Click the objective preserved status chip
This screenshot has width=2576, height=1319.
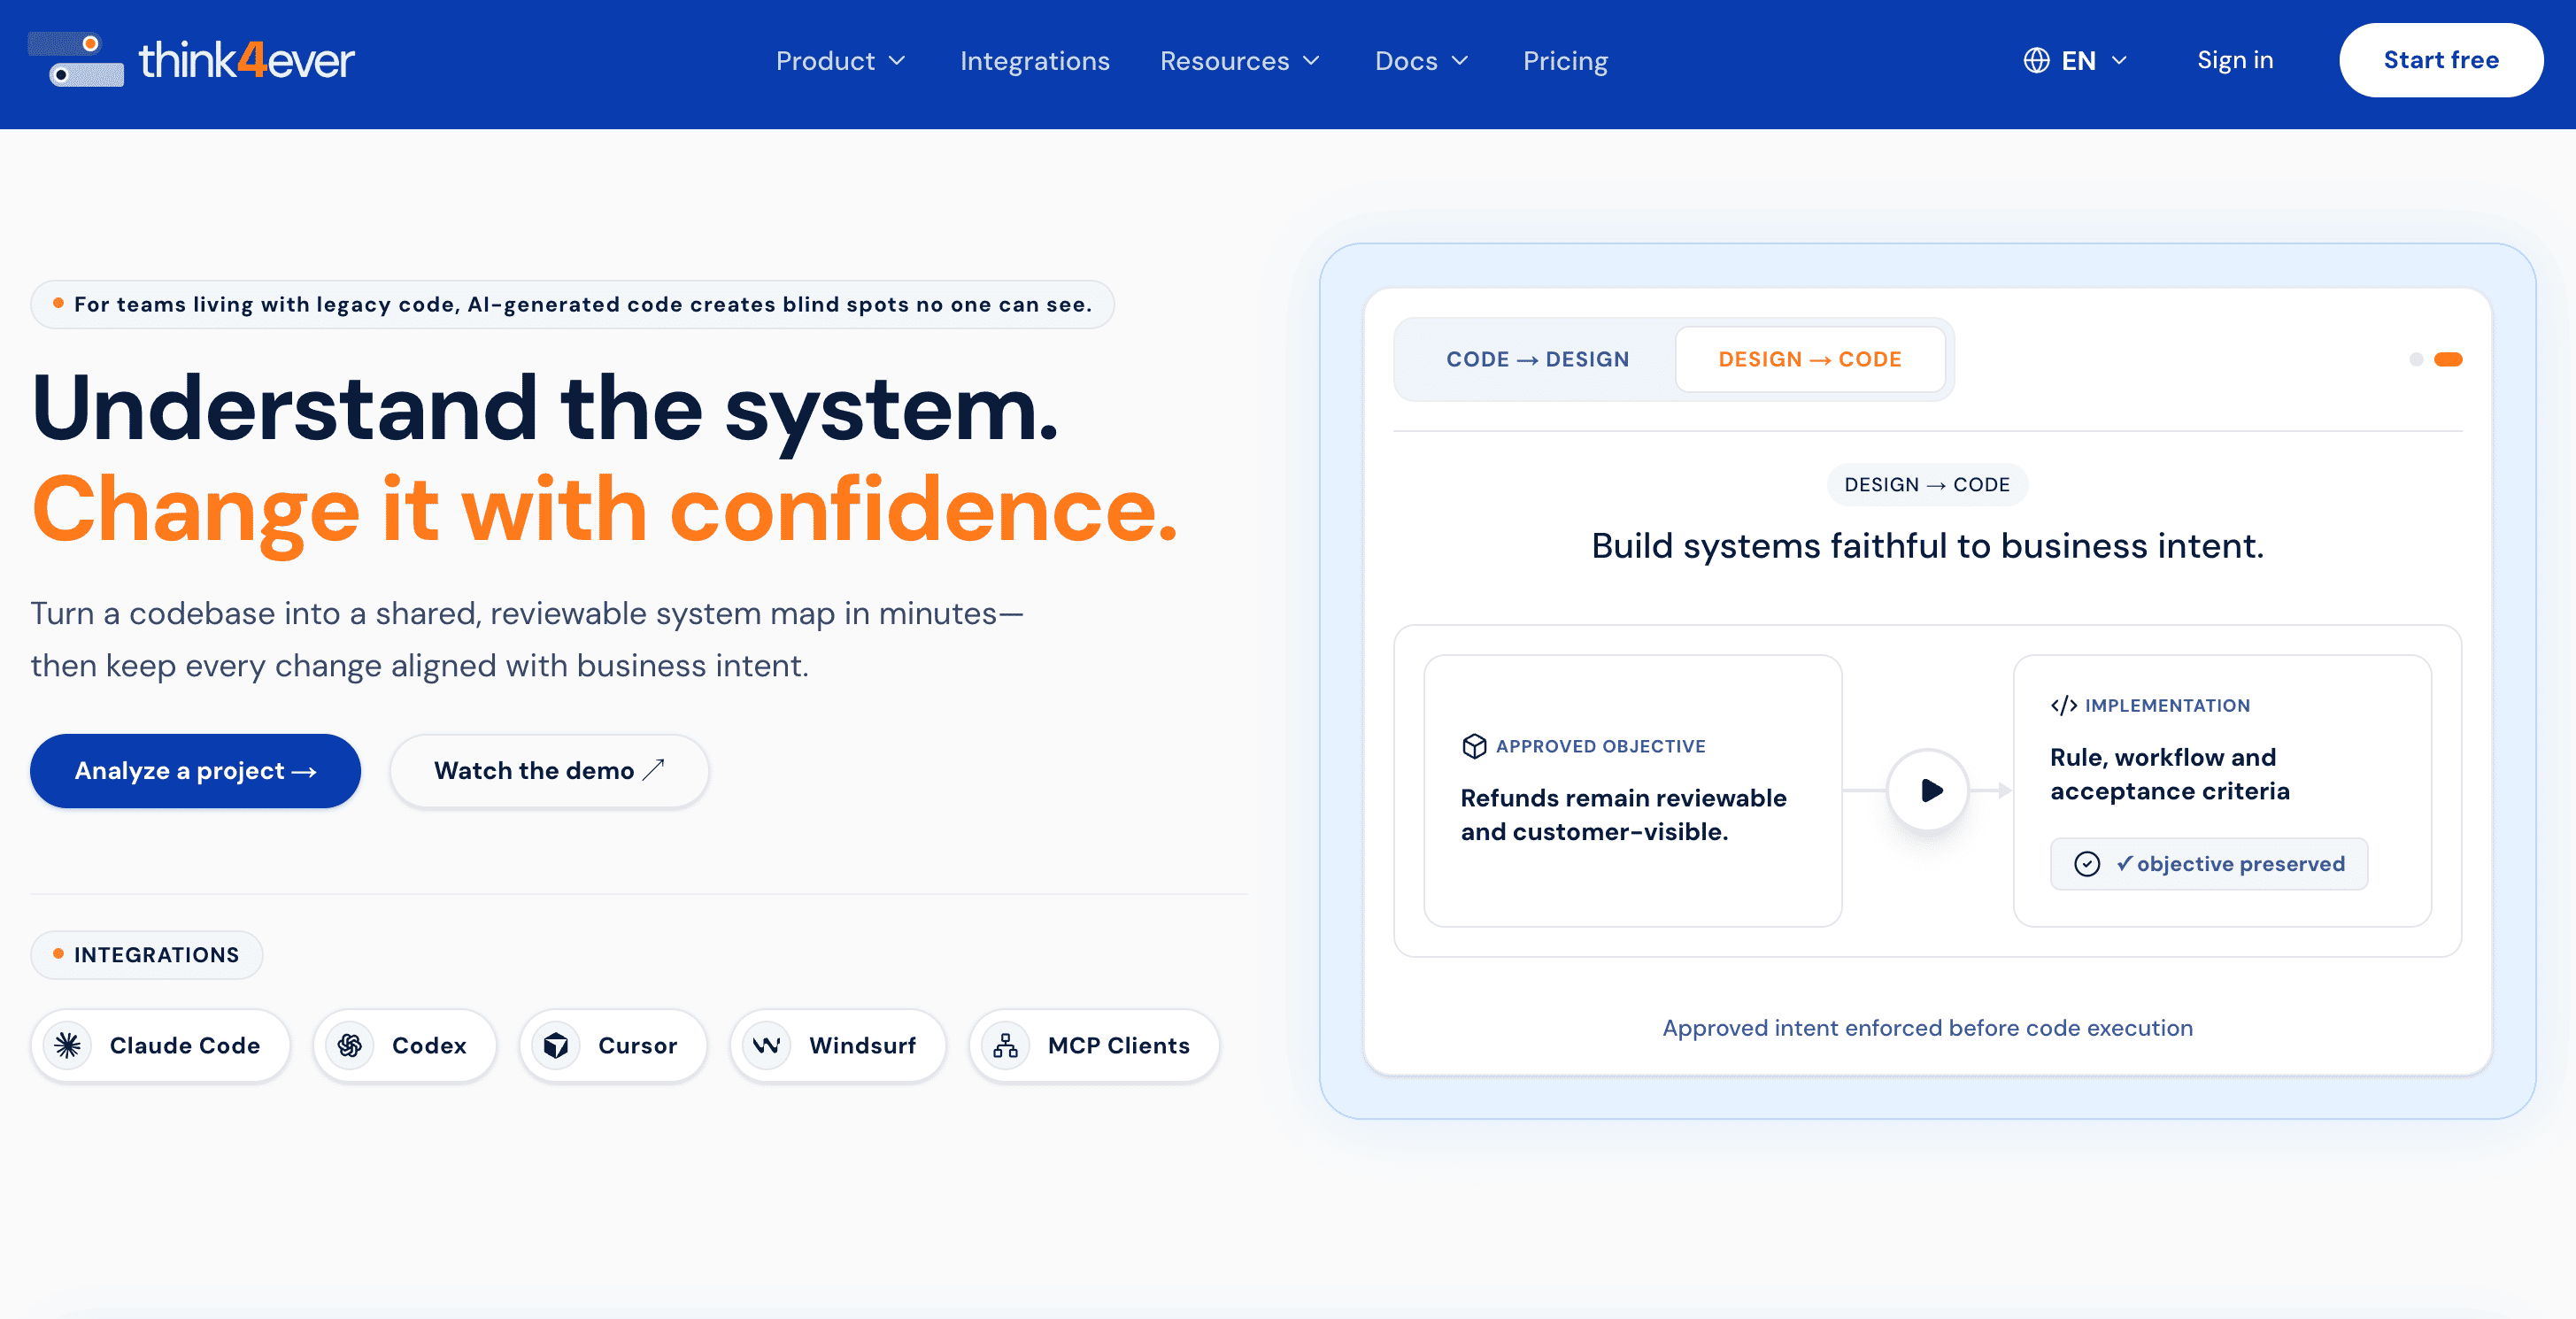point(2209,864)
